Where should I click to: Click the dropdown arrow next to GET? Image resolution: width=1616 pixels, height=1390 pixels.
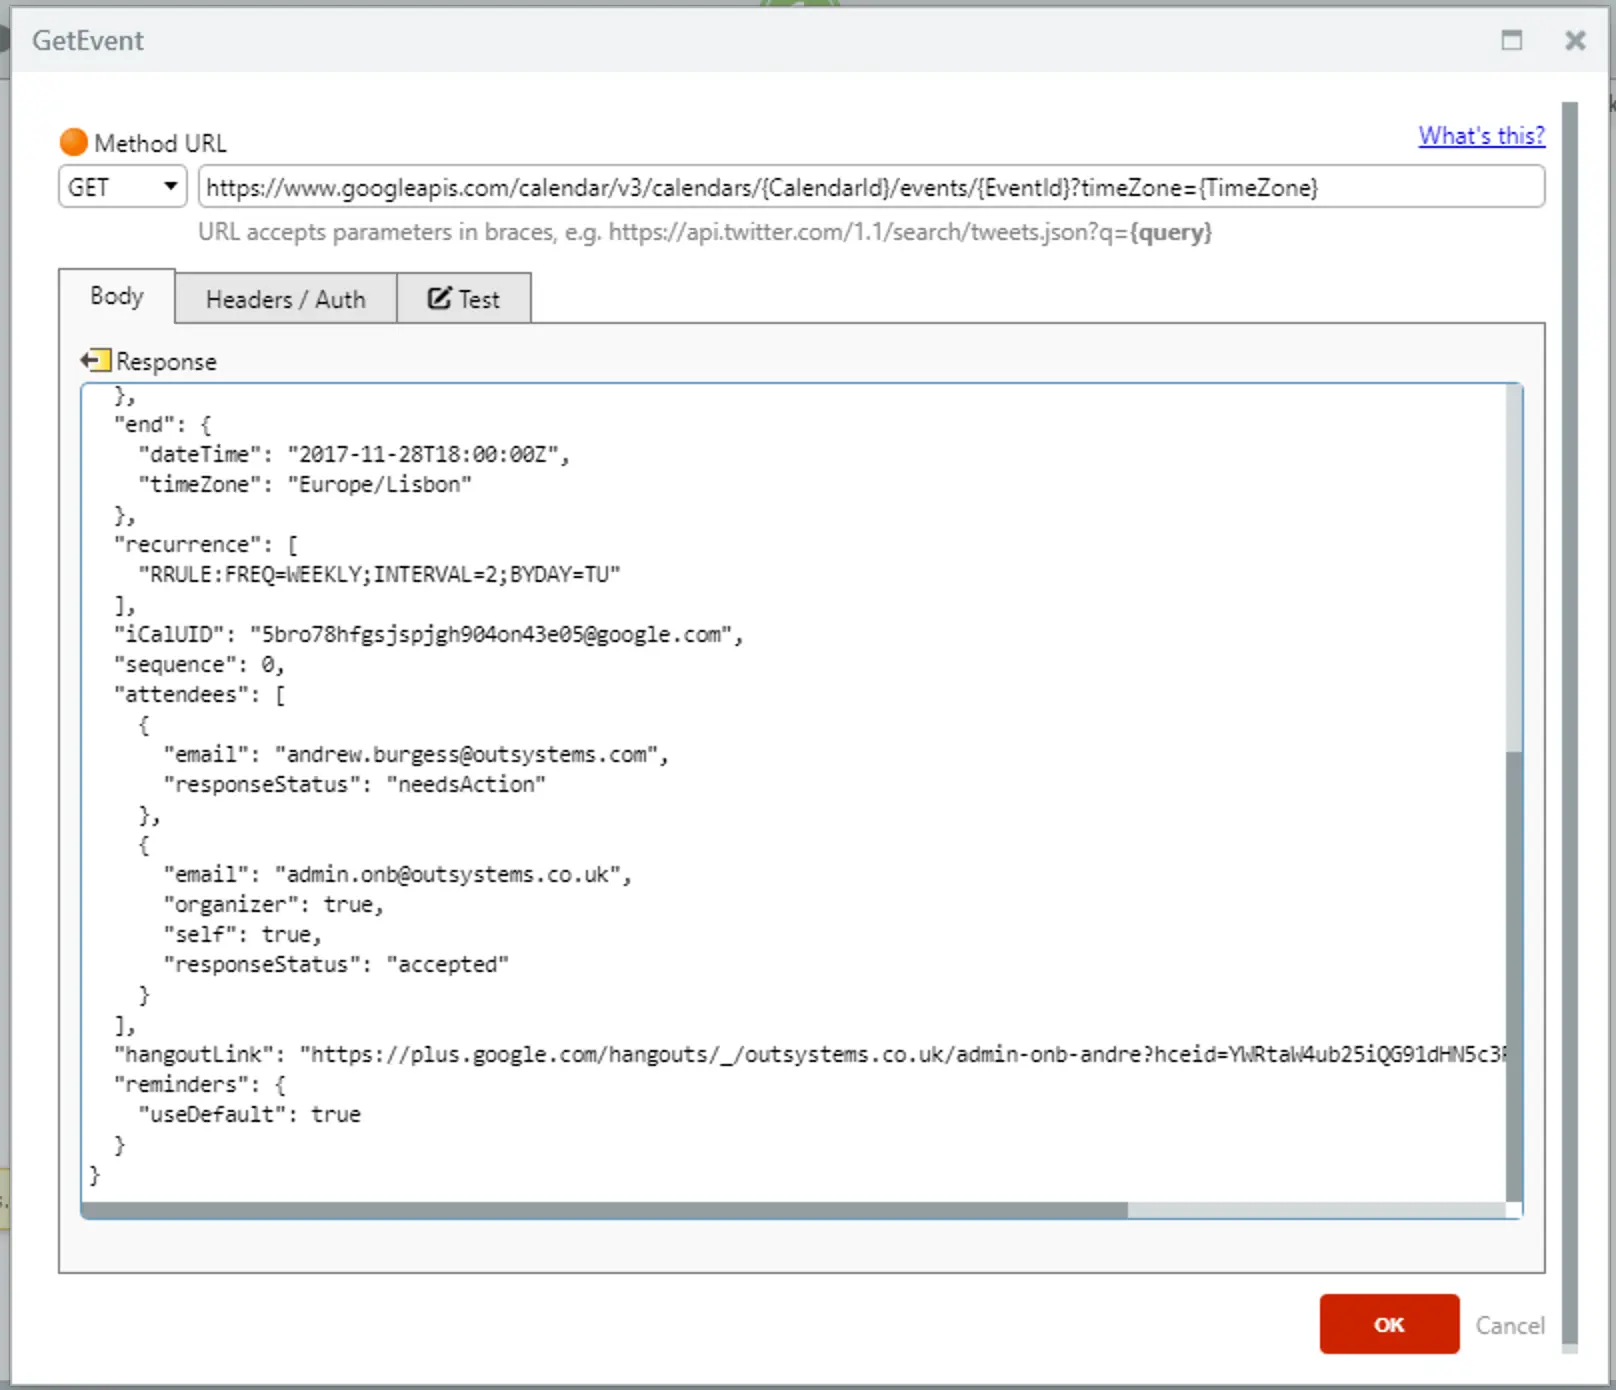pos(169,186)
